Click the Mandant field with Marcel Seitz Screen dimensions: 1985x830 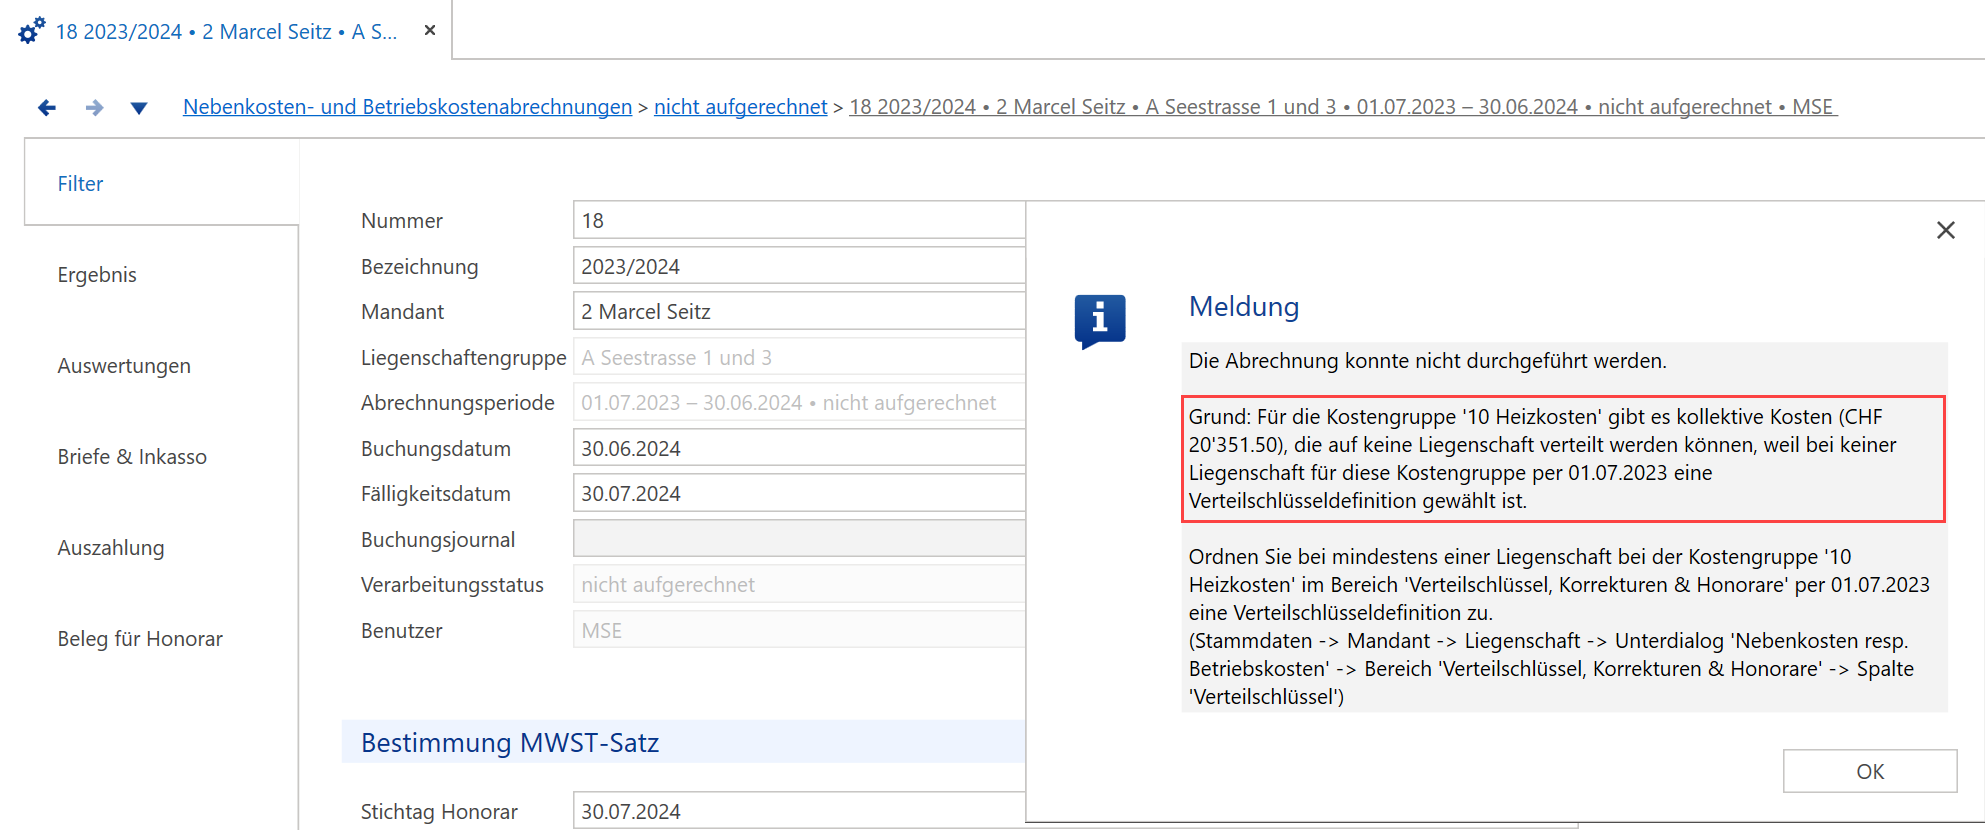pyautogui.click(x=799, y=311)
